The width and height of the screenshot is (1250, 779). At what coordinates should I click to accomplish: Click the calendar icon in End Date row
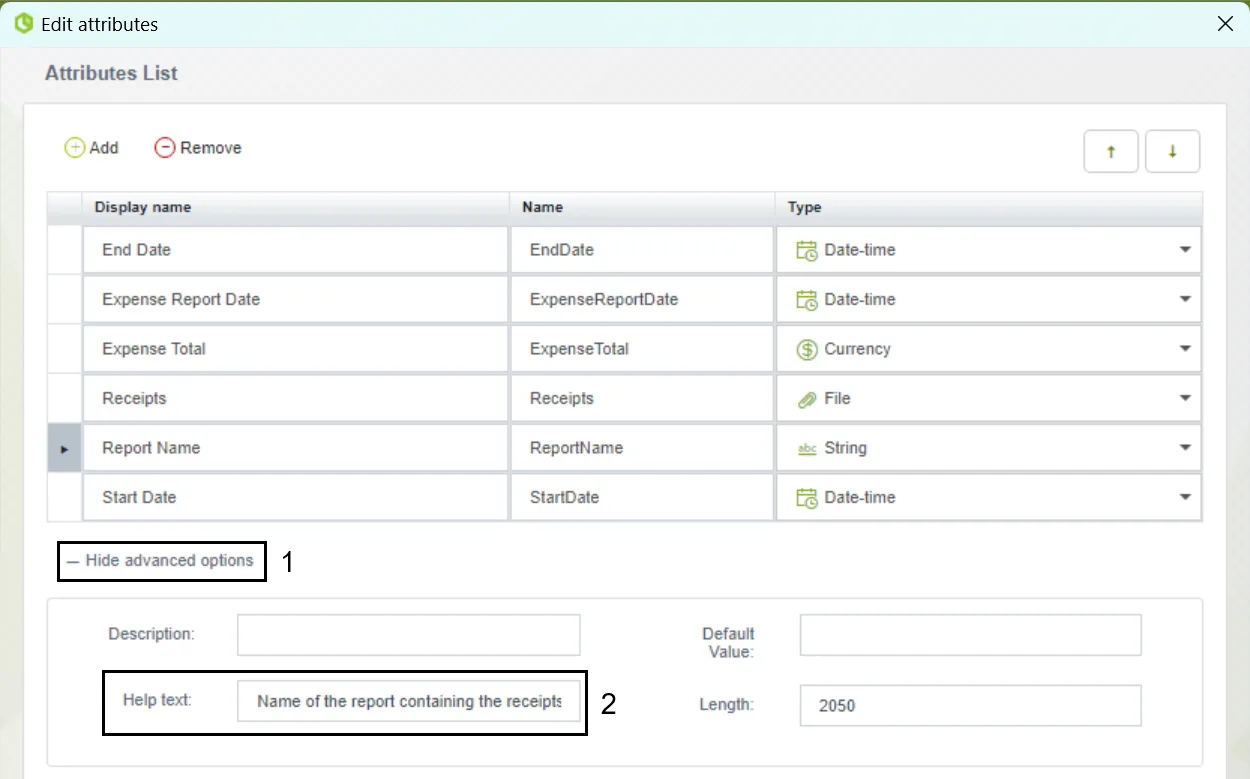pos(807,251)
